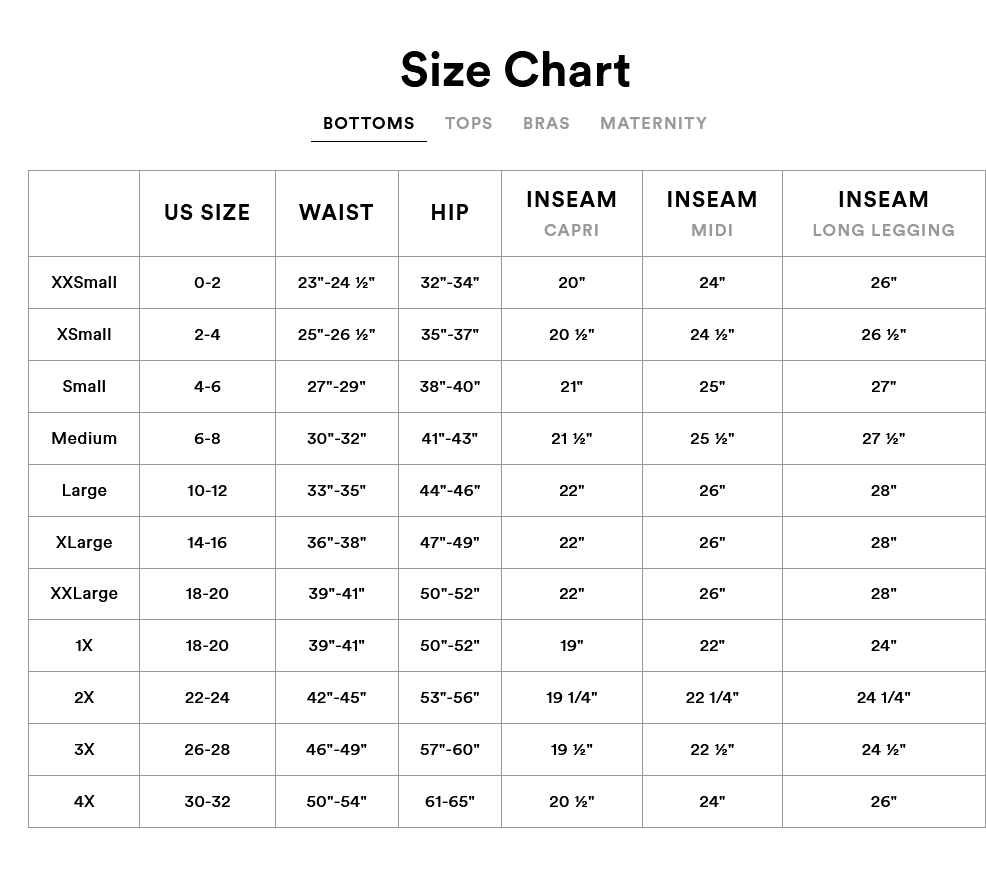Select the Inseam Long Legging header
Image resolution: width=986 pixels, height=894 pixels.
(x=883, y=213)
